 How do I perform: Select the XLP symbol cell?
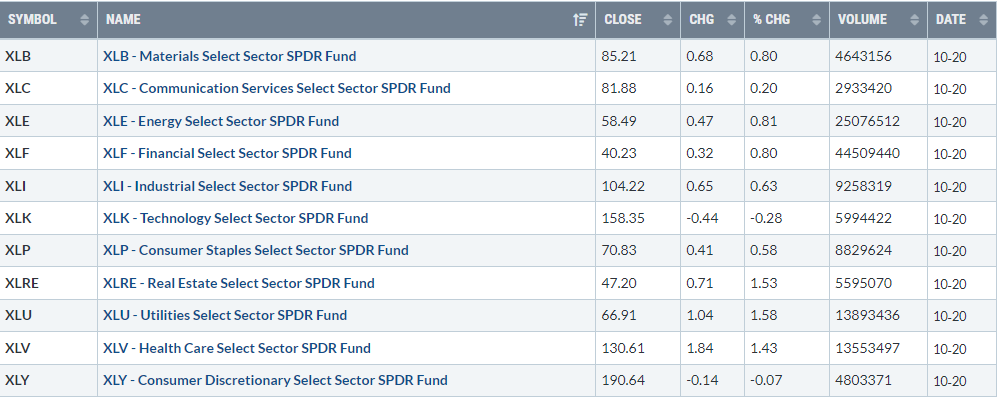pos(48,250)
